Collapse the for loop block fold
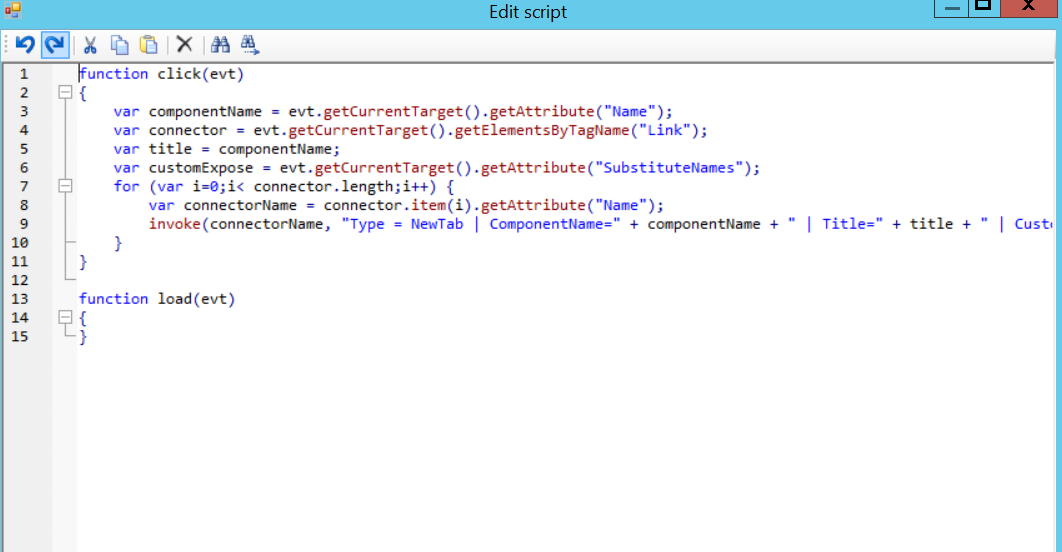This screenshot has height=552, width=1062. tap(65, 186)
